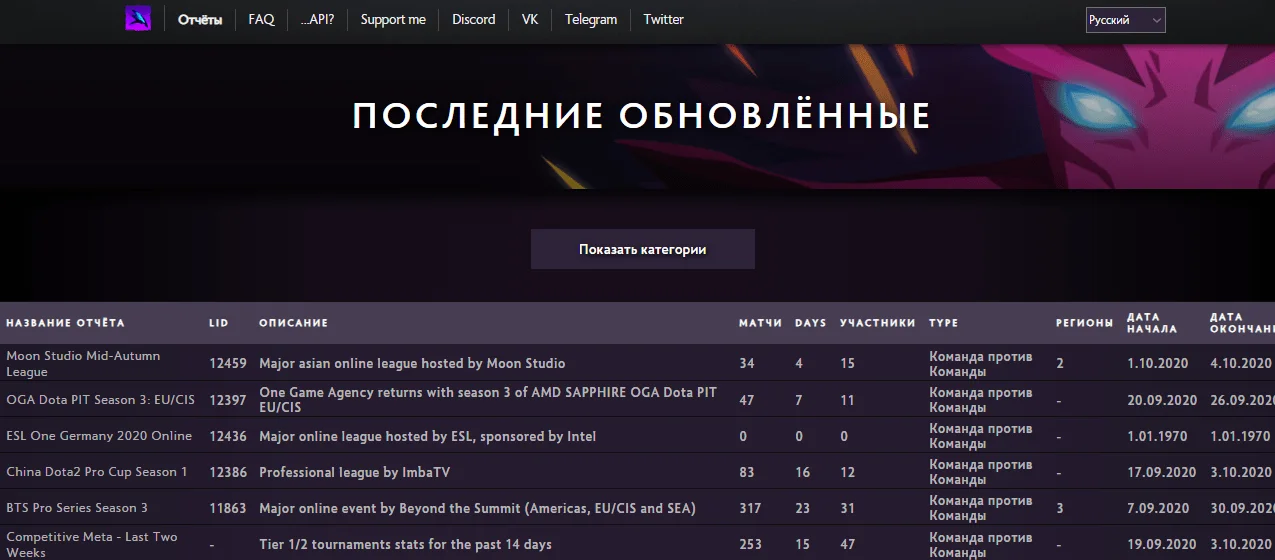Open the Telegram link

click(x=591, y=19)
